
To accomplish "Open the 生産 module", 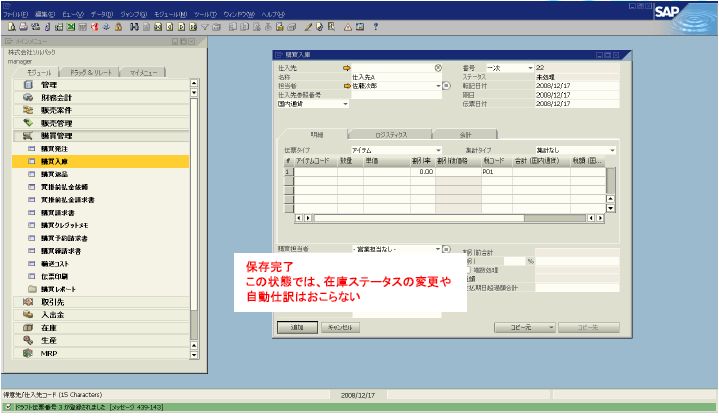I will pyautogui.click(x=101, y=341).
